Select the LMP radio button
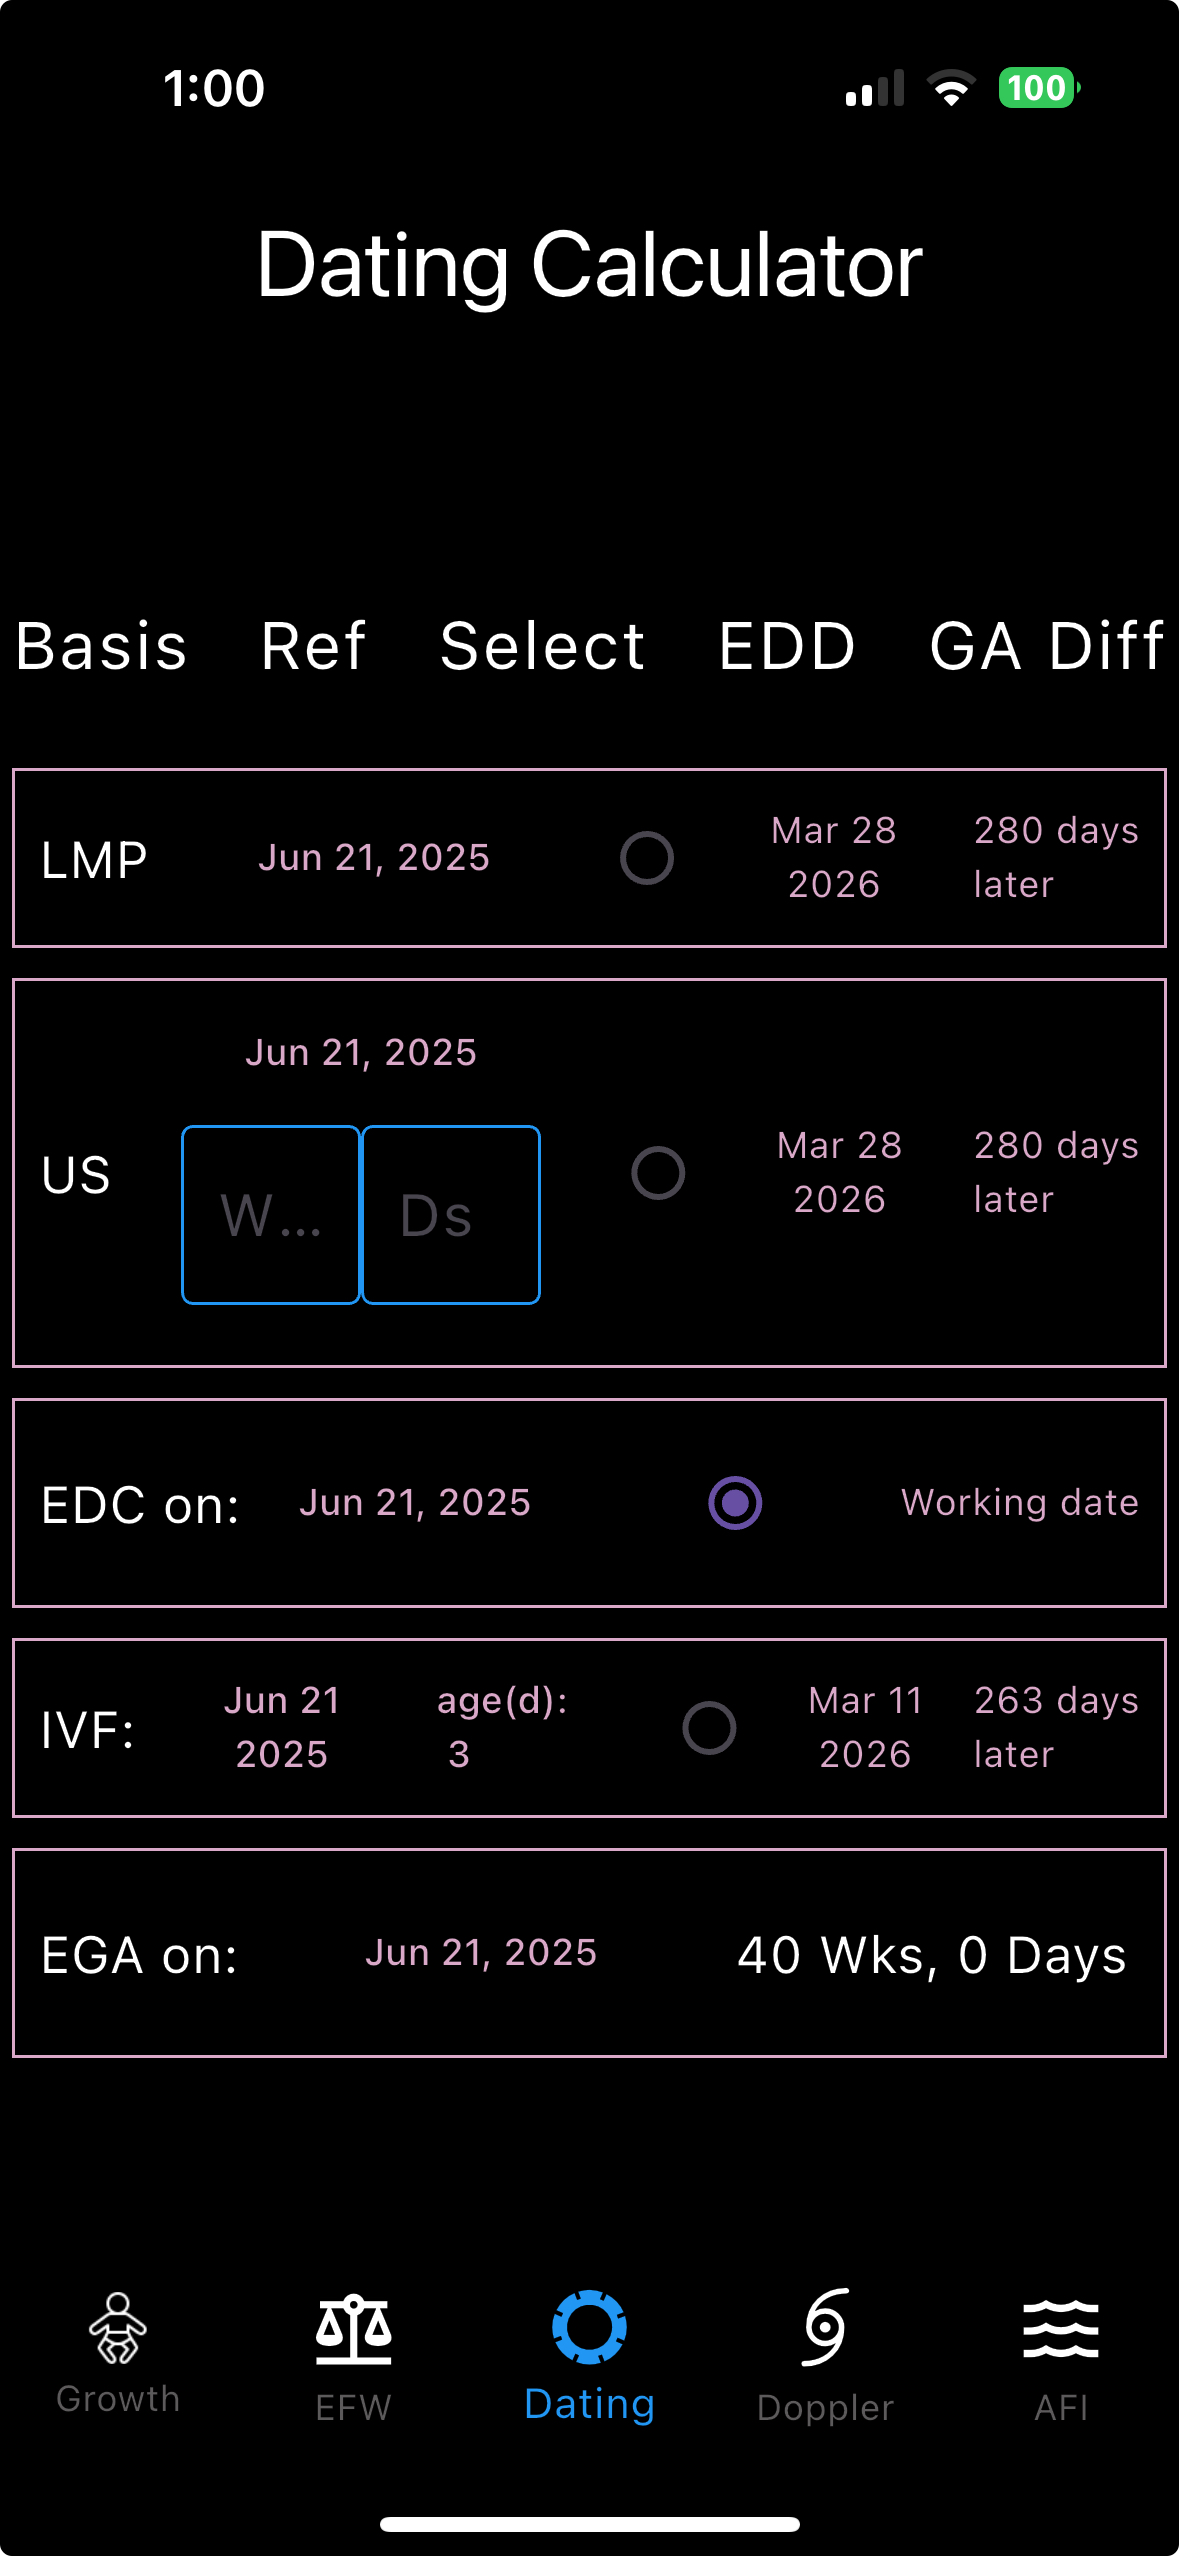The height and width of the screenshot is (2556, 1179). point(647,858)
